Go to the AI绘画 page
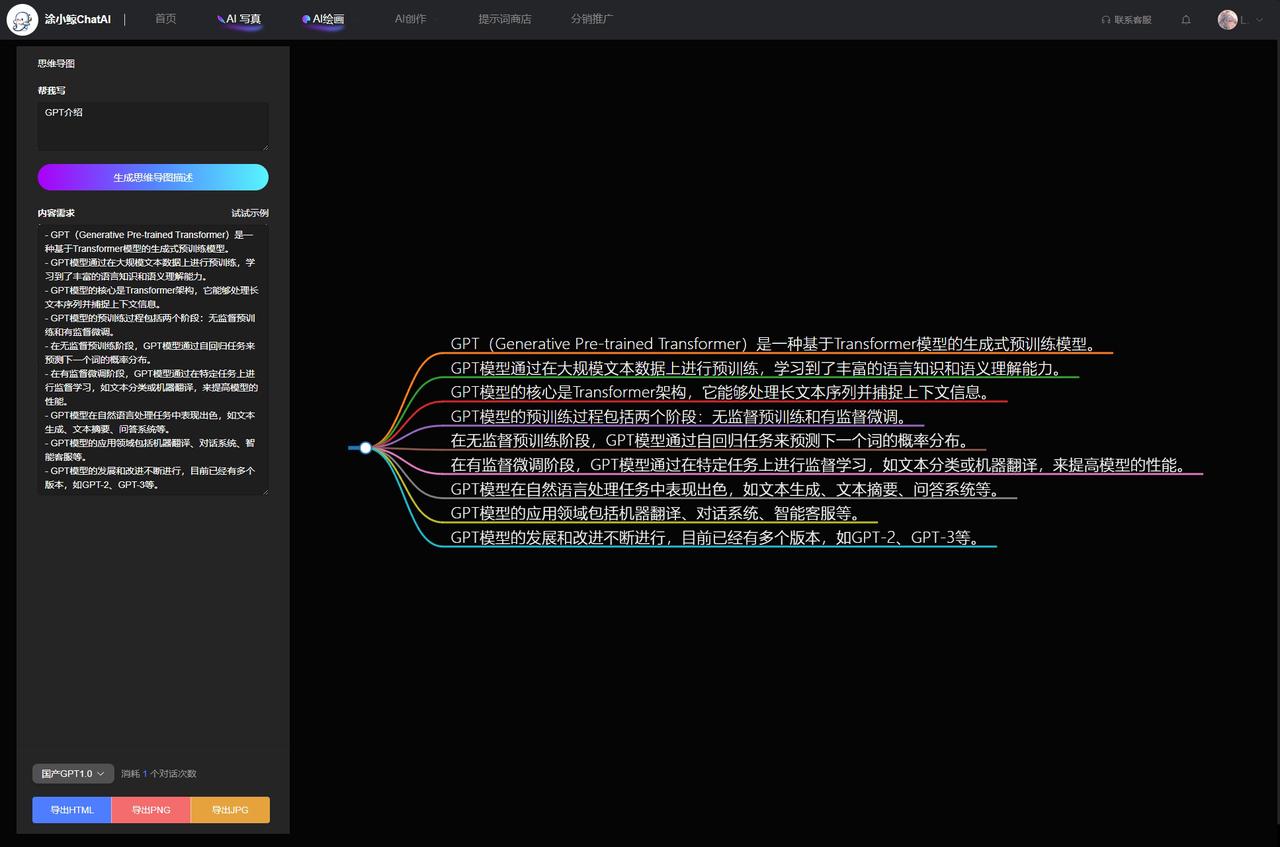Screen dimensions: 1280x847 coord(324,19)
